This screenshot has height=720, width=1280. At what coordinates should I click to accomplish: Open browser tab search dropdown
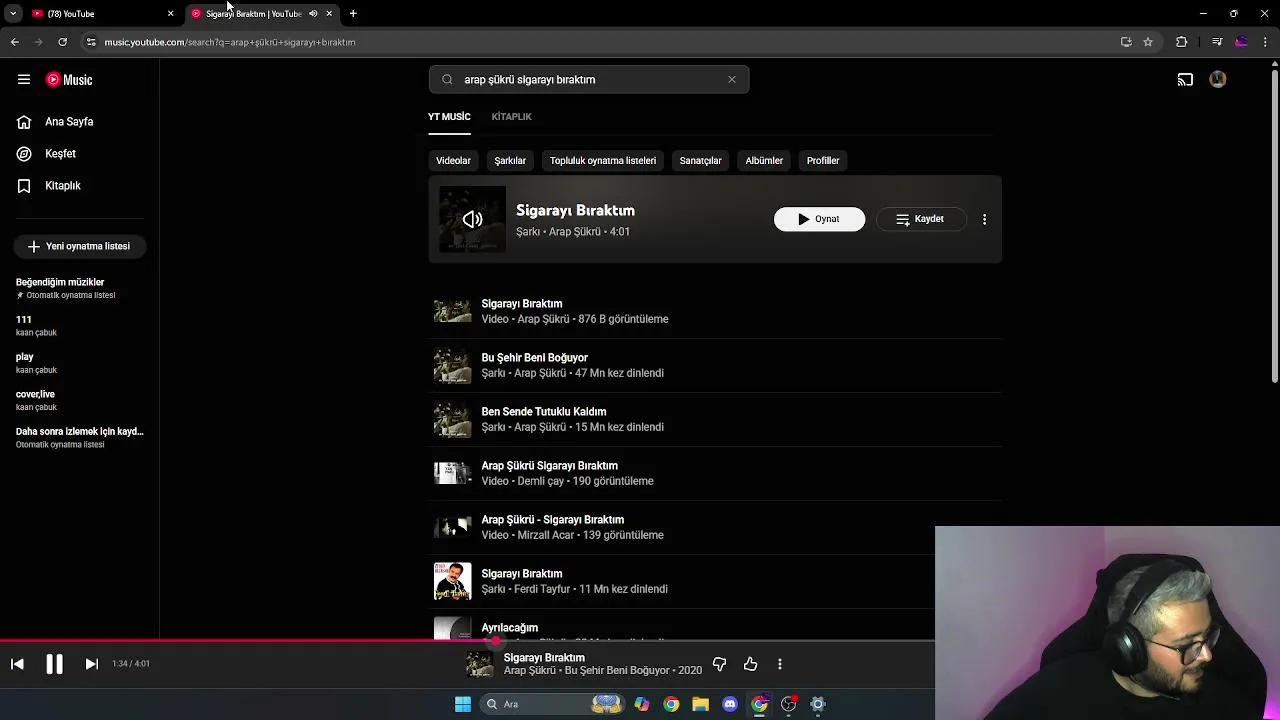13,14
